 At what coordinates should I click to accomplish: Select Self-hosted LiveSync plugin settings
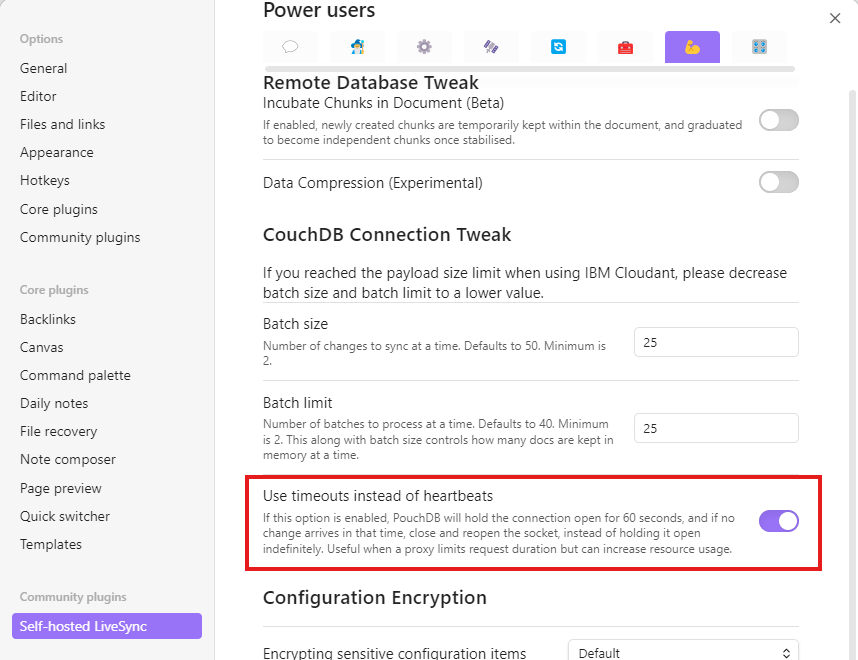click(107, 626)
